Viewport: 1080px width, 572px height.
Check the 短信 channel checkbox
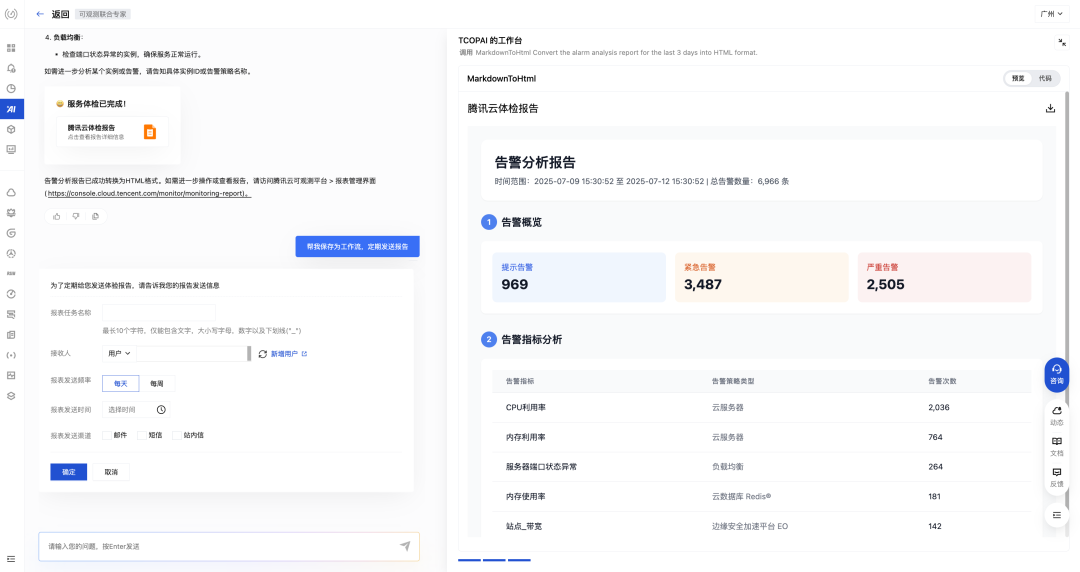point(142,436)
